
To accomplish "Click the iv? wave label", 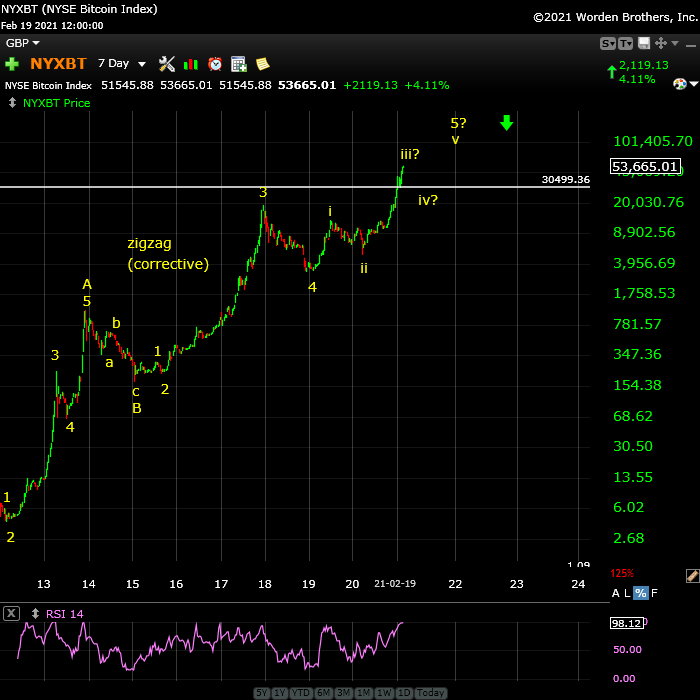I will click(x=428, y=200).
